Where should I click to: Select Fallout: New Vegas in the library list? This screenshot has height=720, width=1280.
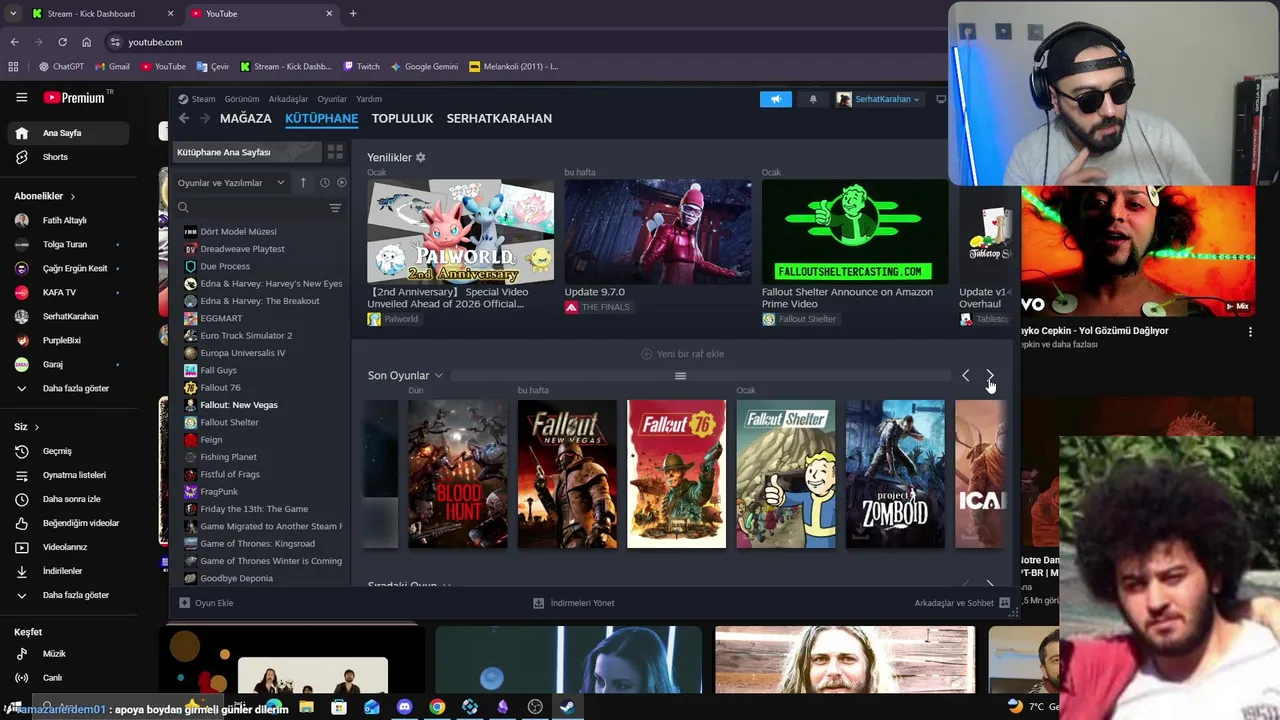point(239,405)
